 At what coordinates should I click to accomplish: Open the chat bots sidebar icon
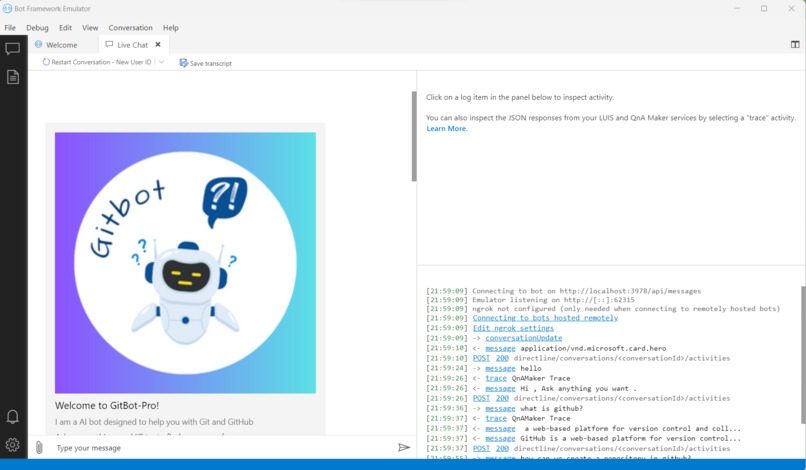12,49
